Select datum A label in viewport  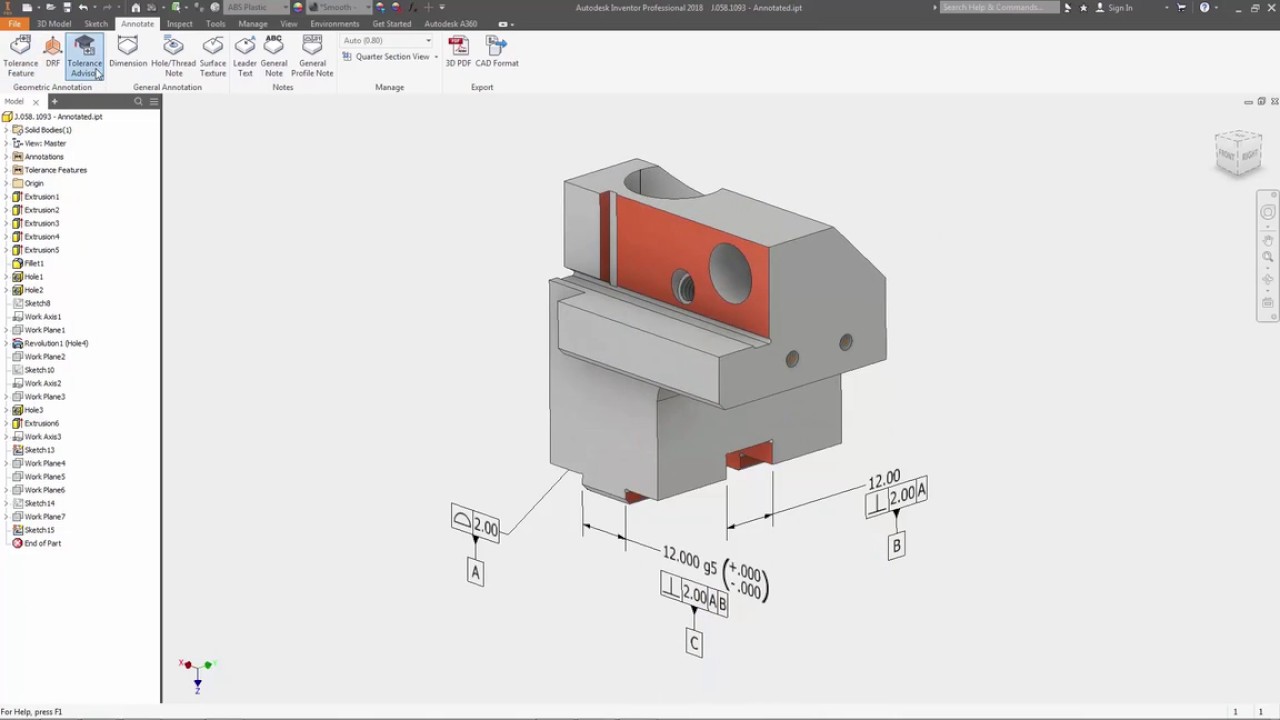click(476, 571)
